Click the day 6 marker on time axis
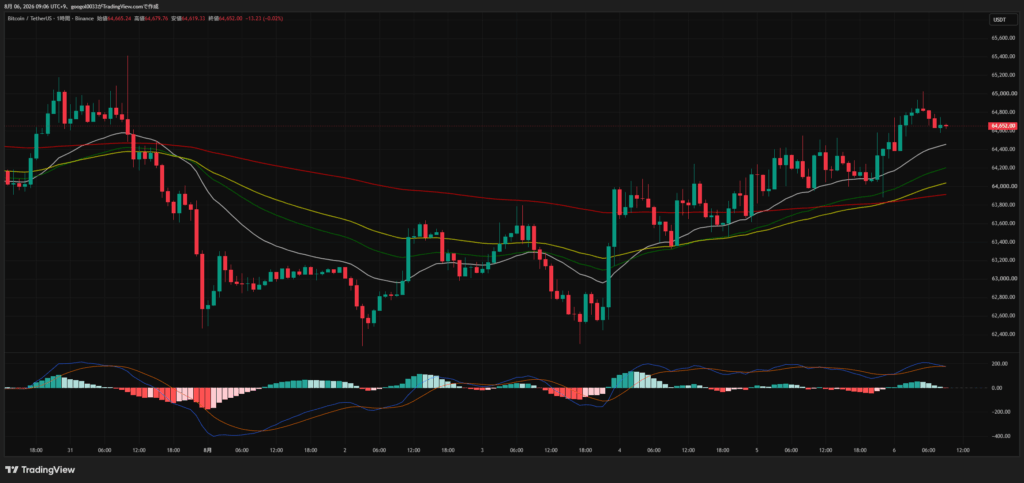1024x483 pixels. point(894,450)
